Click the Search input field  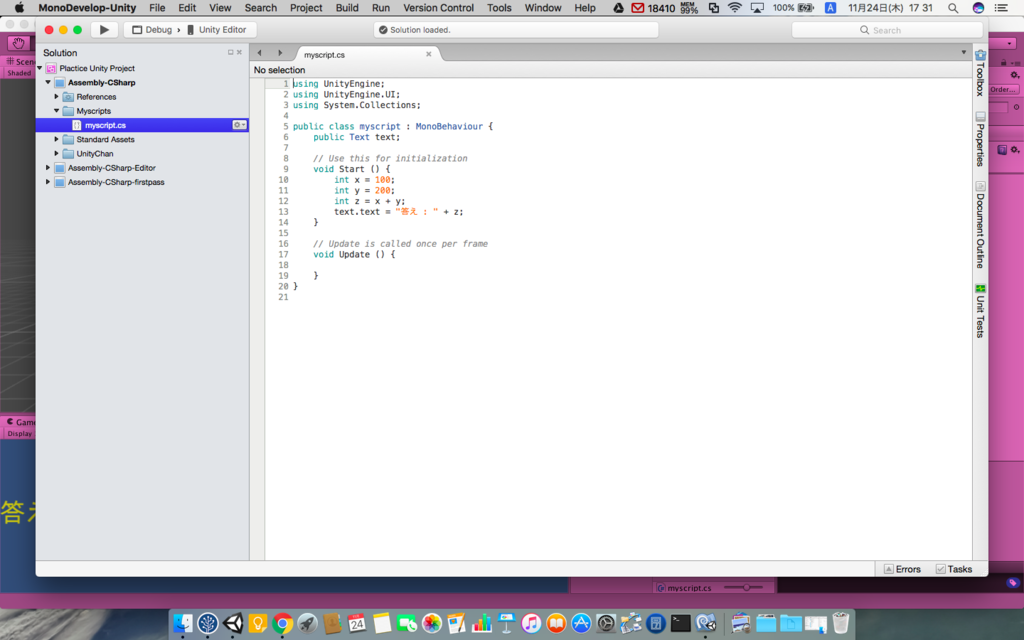pos(887,30)
